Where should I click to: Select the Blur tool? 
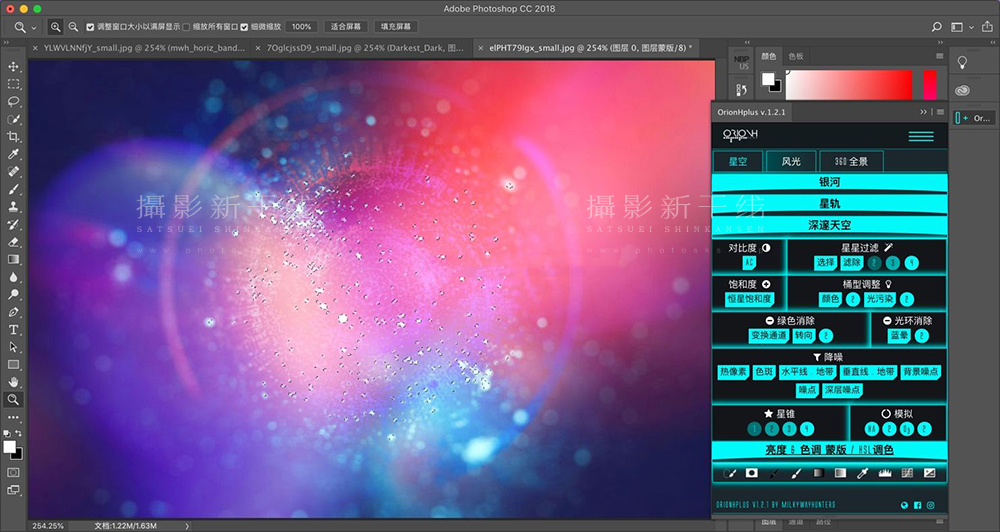pos(13,277)
